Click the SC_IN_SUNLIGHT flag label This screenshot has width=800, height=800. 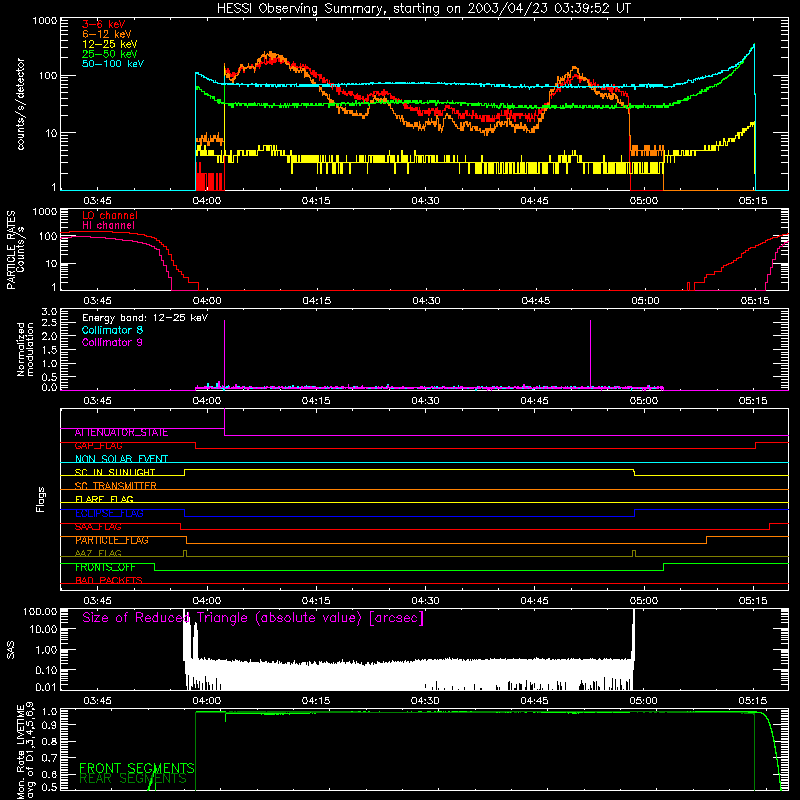tap(115, 472)
